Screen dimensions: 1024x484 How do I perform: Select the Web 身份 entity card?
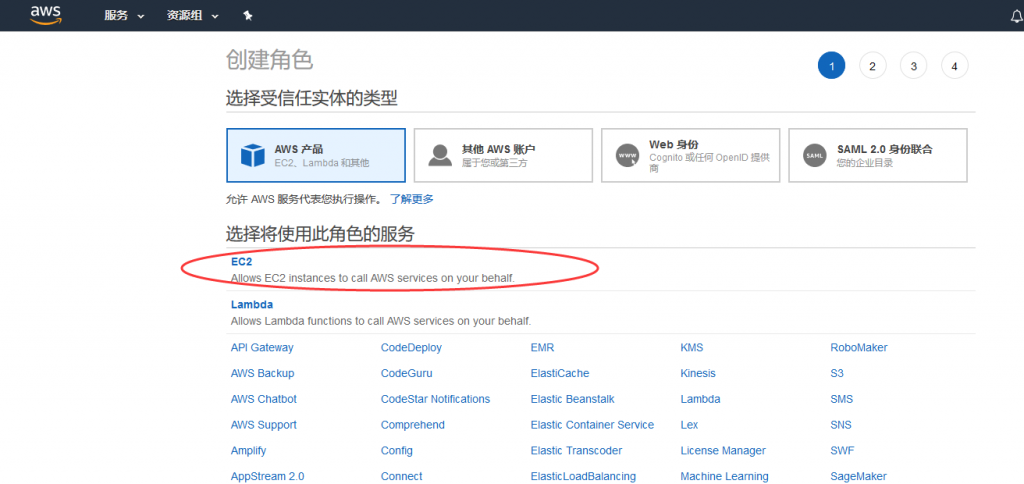click(690, 155)
